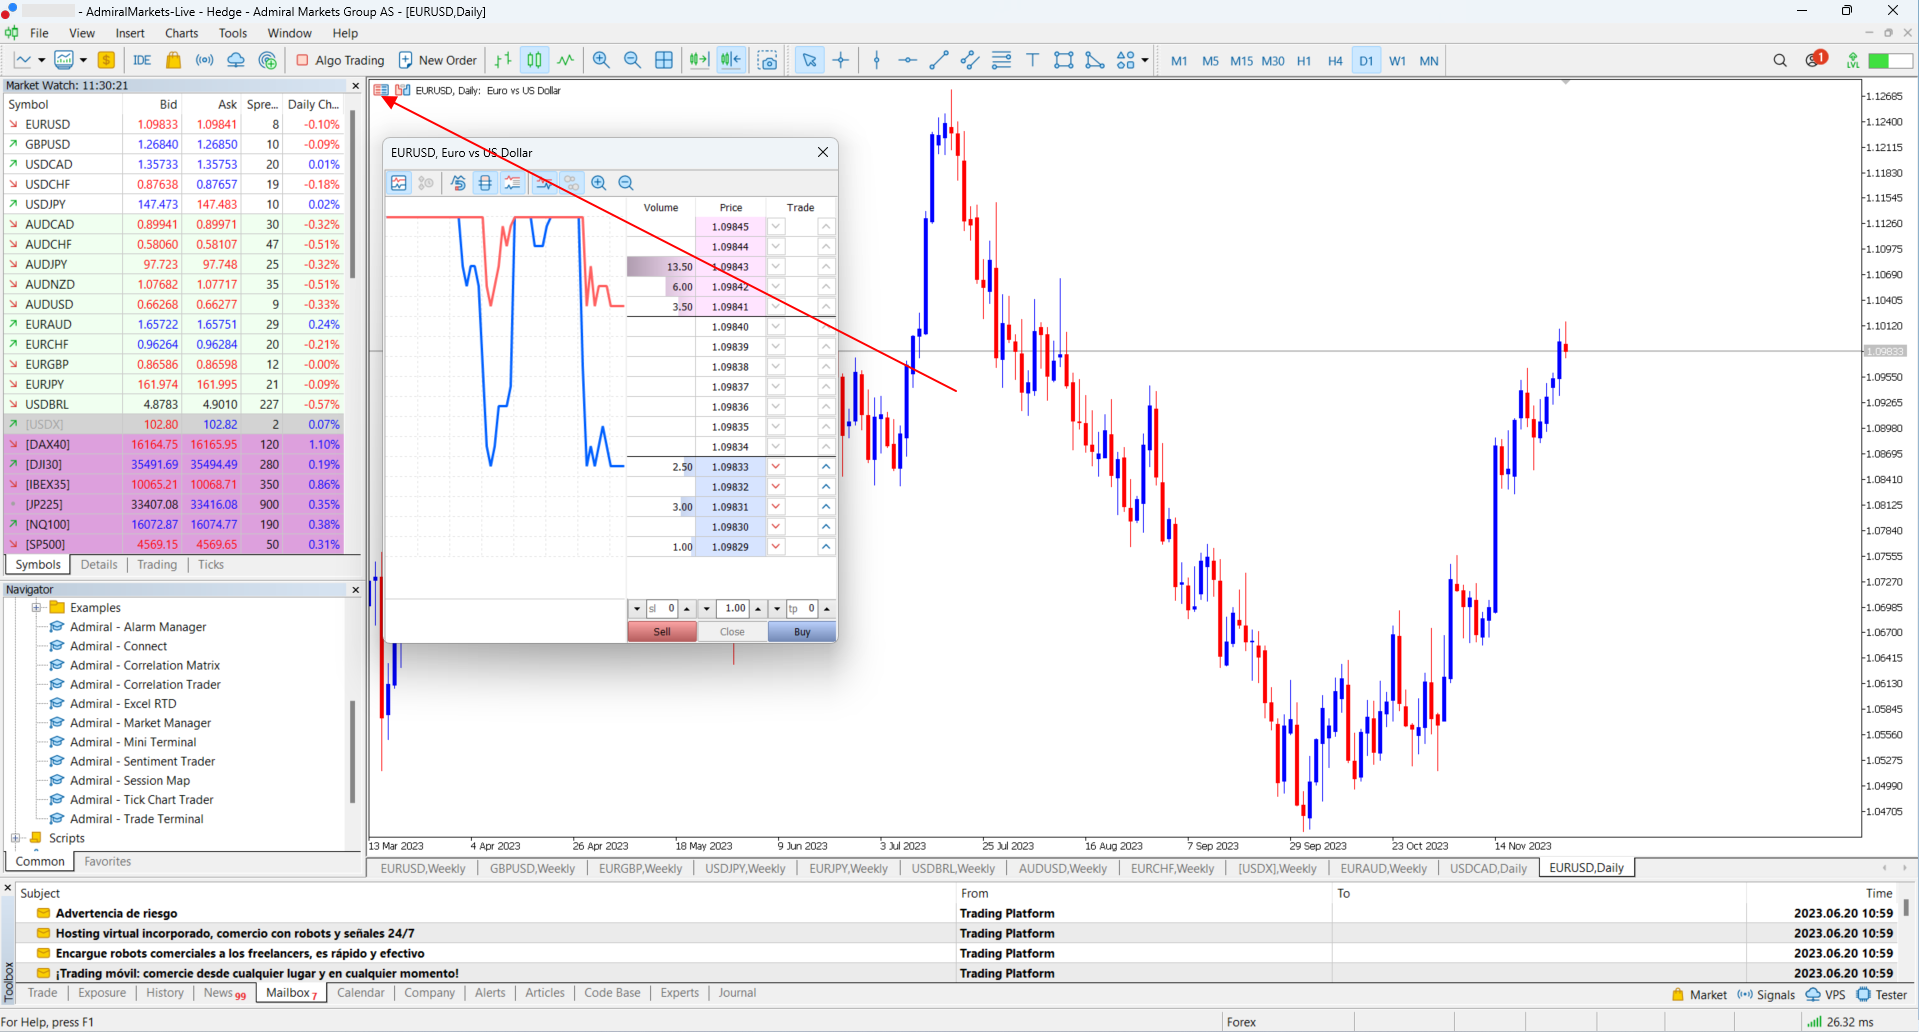Toggle Algo Trading on or off
This screenshot has height=1032, width=1919.
coord(340,60)
